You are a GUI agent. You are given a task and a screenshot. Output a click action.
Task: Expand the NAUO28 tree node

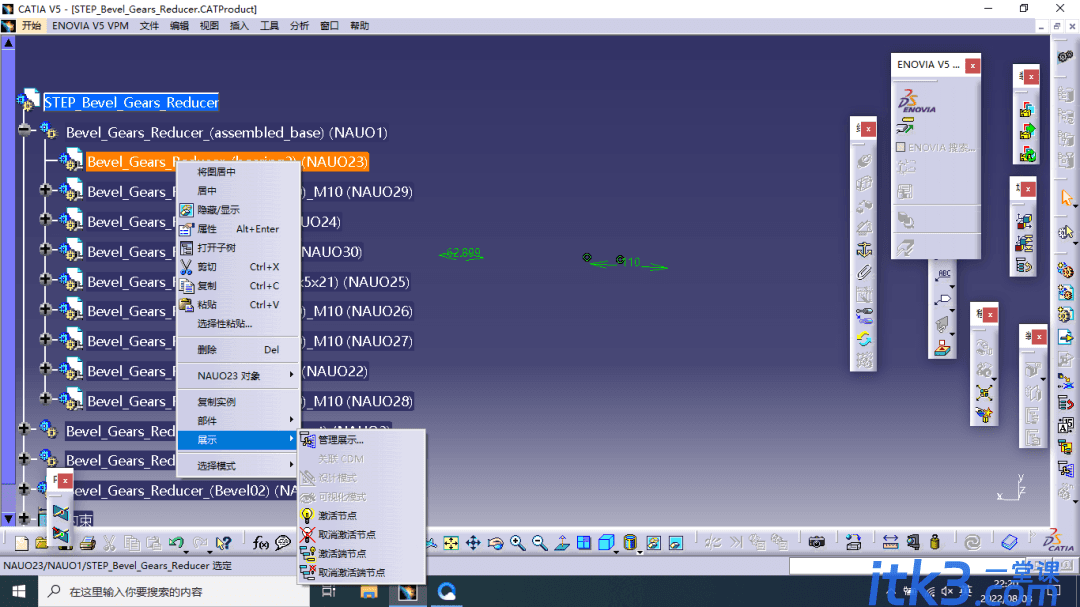46,398
